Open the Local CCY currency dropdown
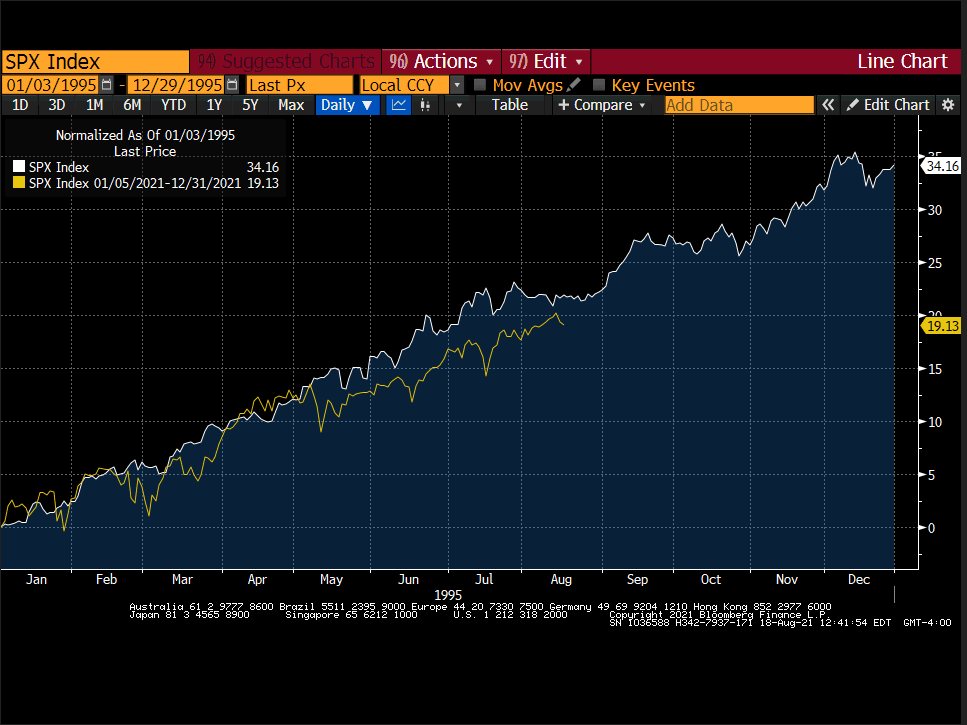 pyautogui.click(x=457, y=85)
